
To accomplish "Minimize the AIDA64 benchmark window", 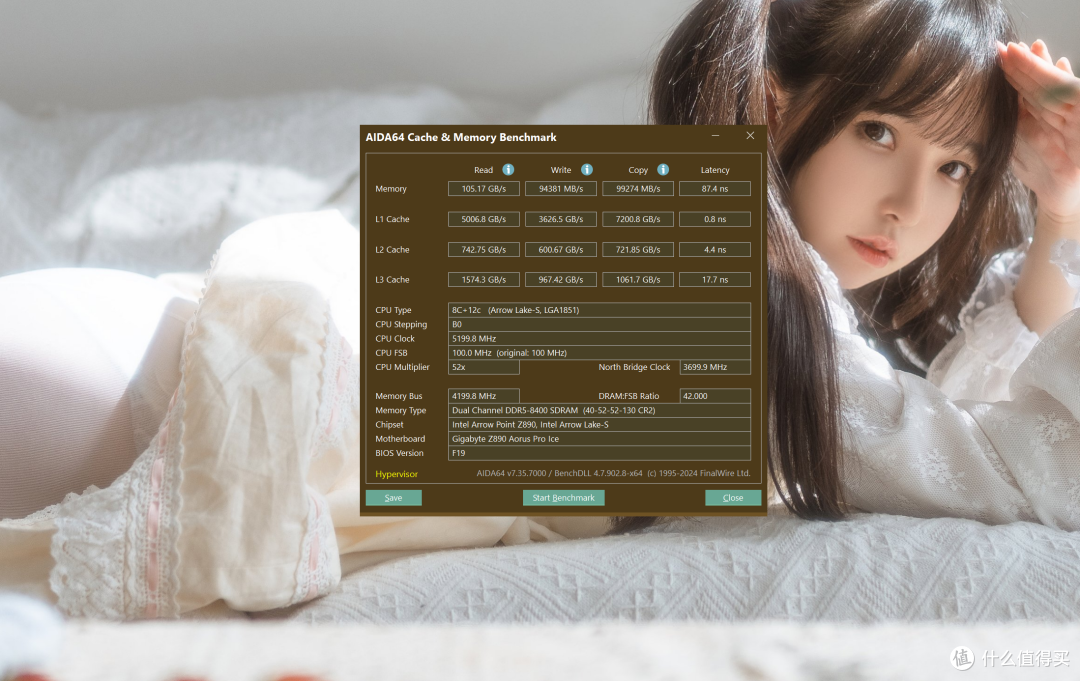I will pyautogui.click(x=716, y=136).
